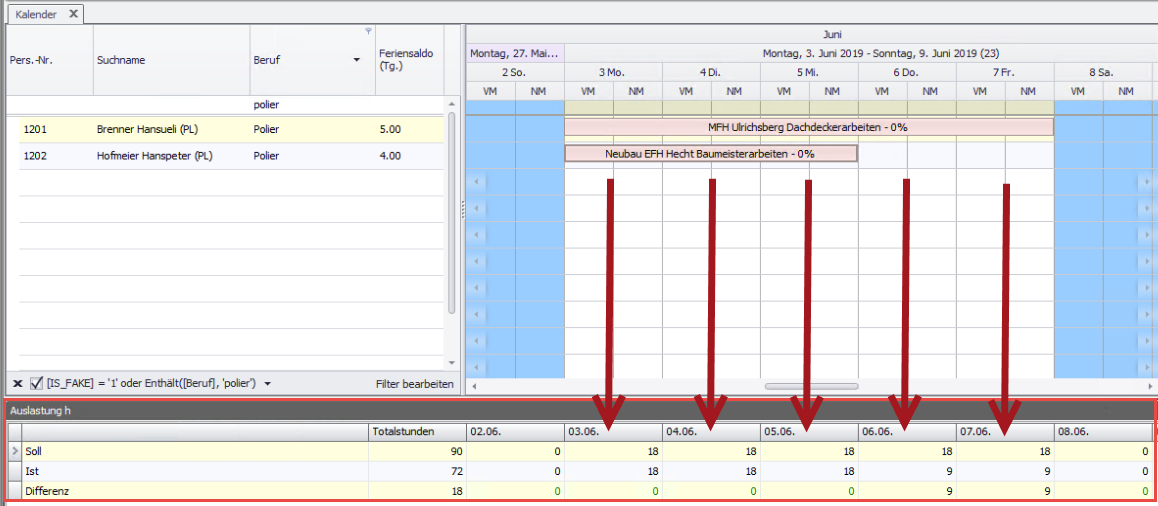Select the Neubau EFH Hecht Baumeisterarbeiten bar
Screen dimensions: 1158x506
[x=710, y=154]
